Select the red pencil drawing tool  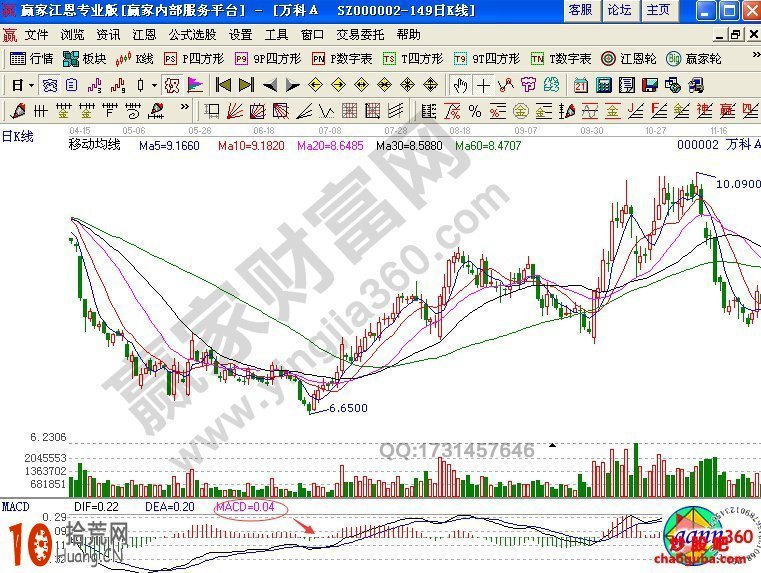(x=18, y=111)
